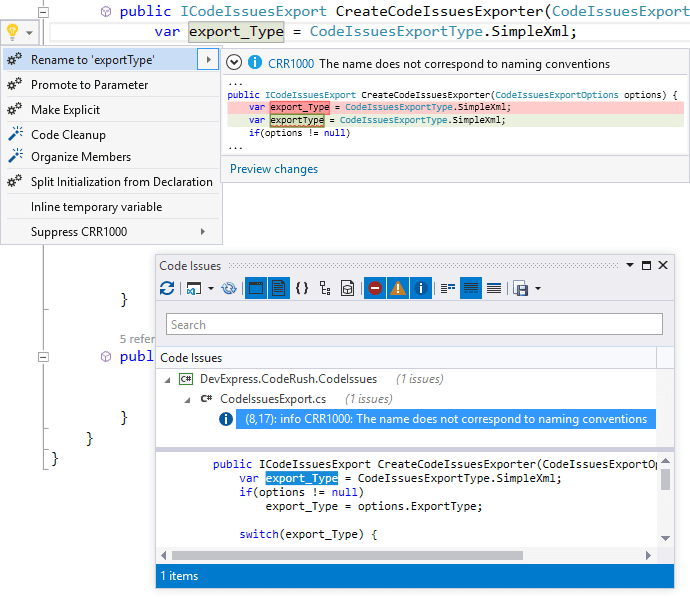Expand the Suppress CRR1000 submenu arrow

[204, 232]
